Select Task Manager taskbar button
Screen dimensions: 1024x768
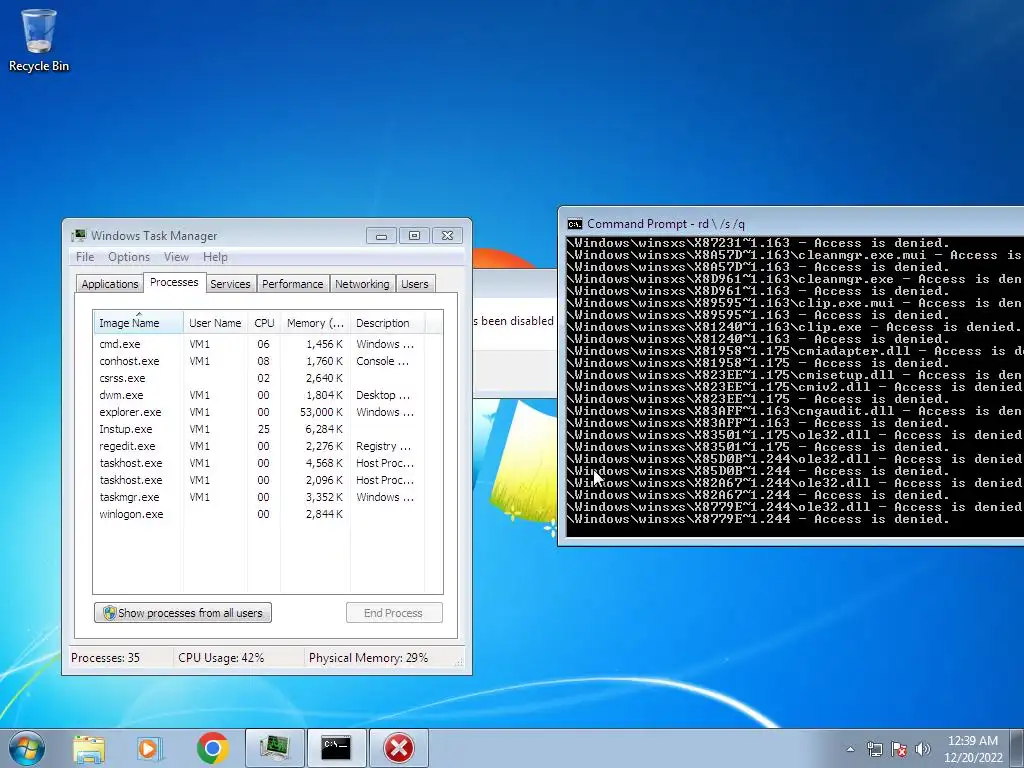[x=274, y=748]
